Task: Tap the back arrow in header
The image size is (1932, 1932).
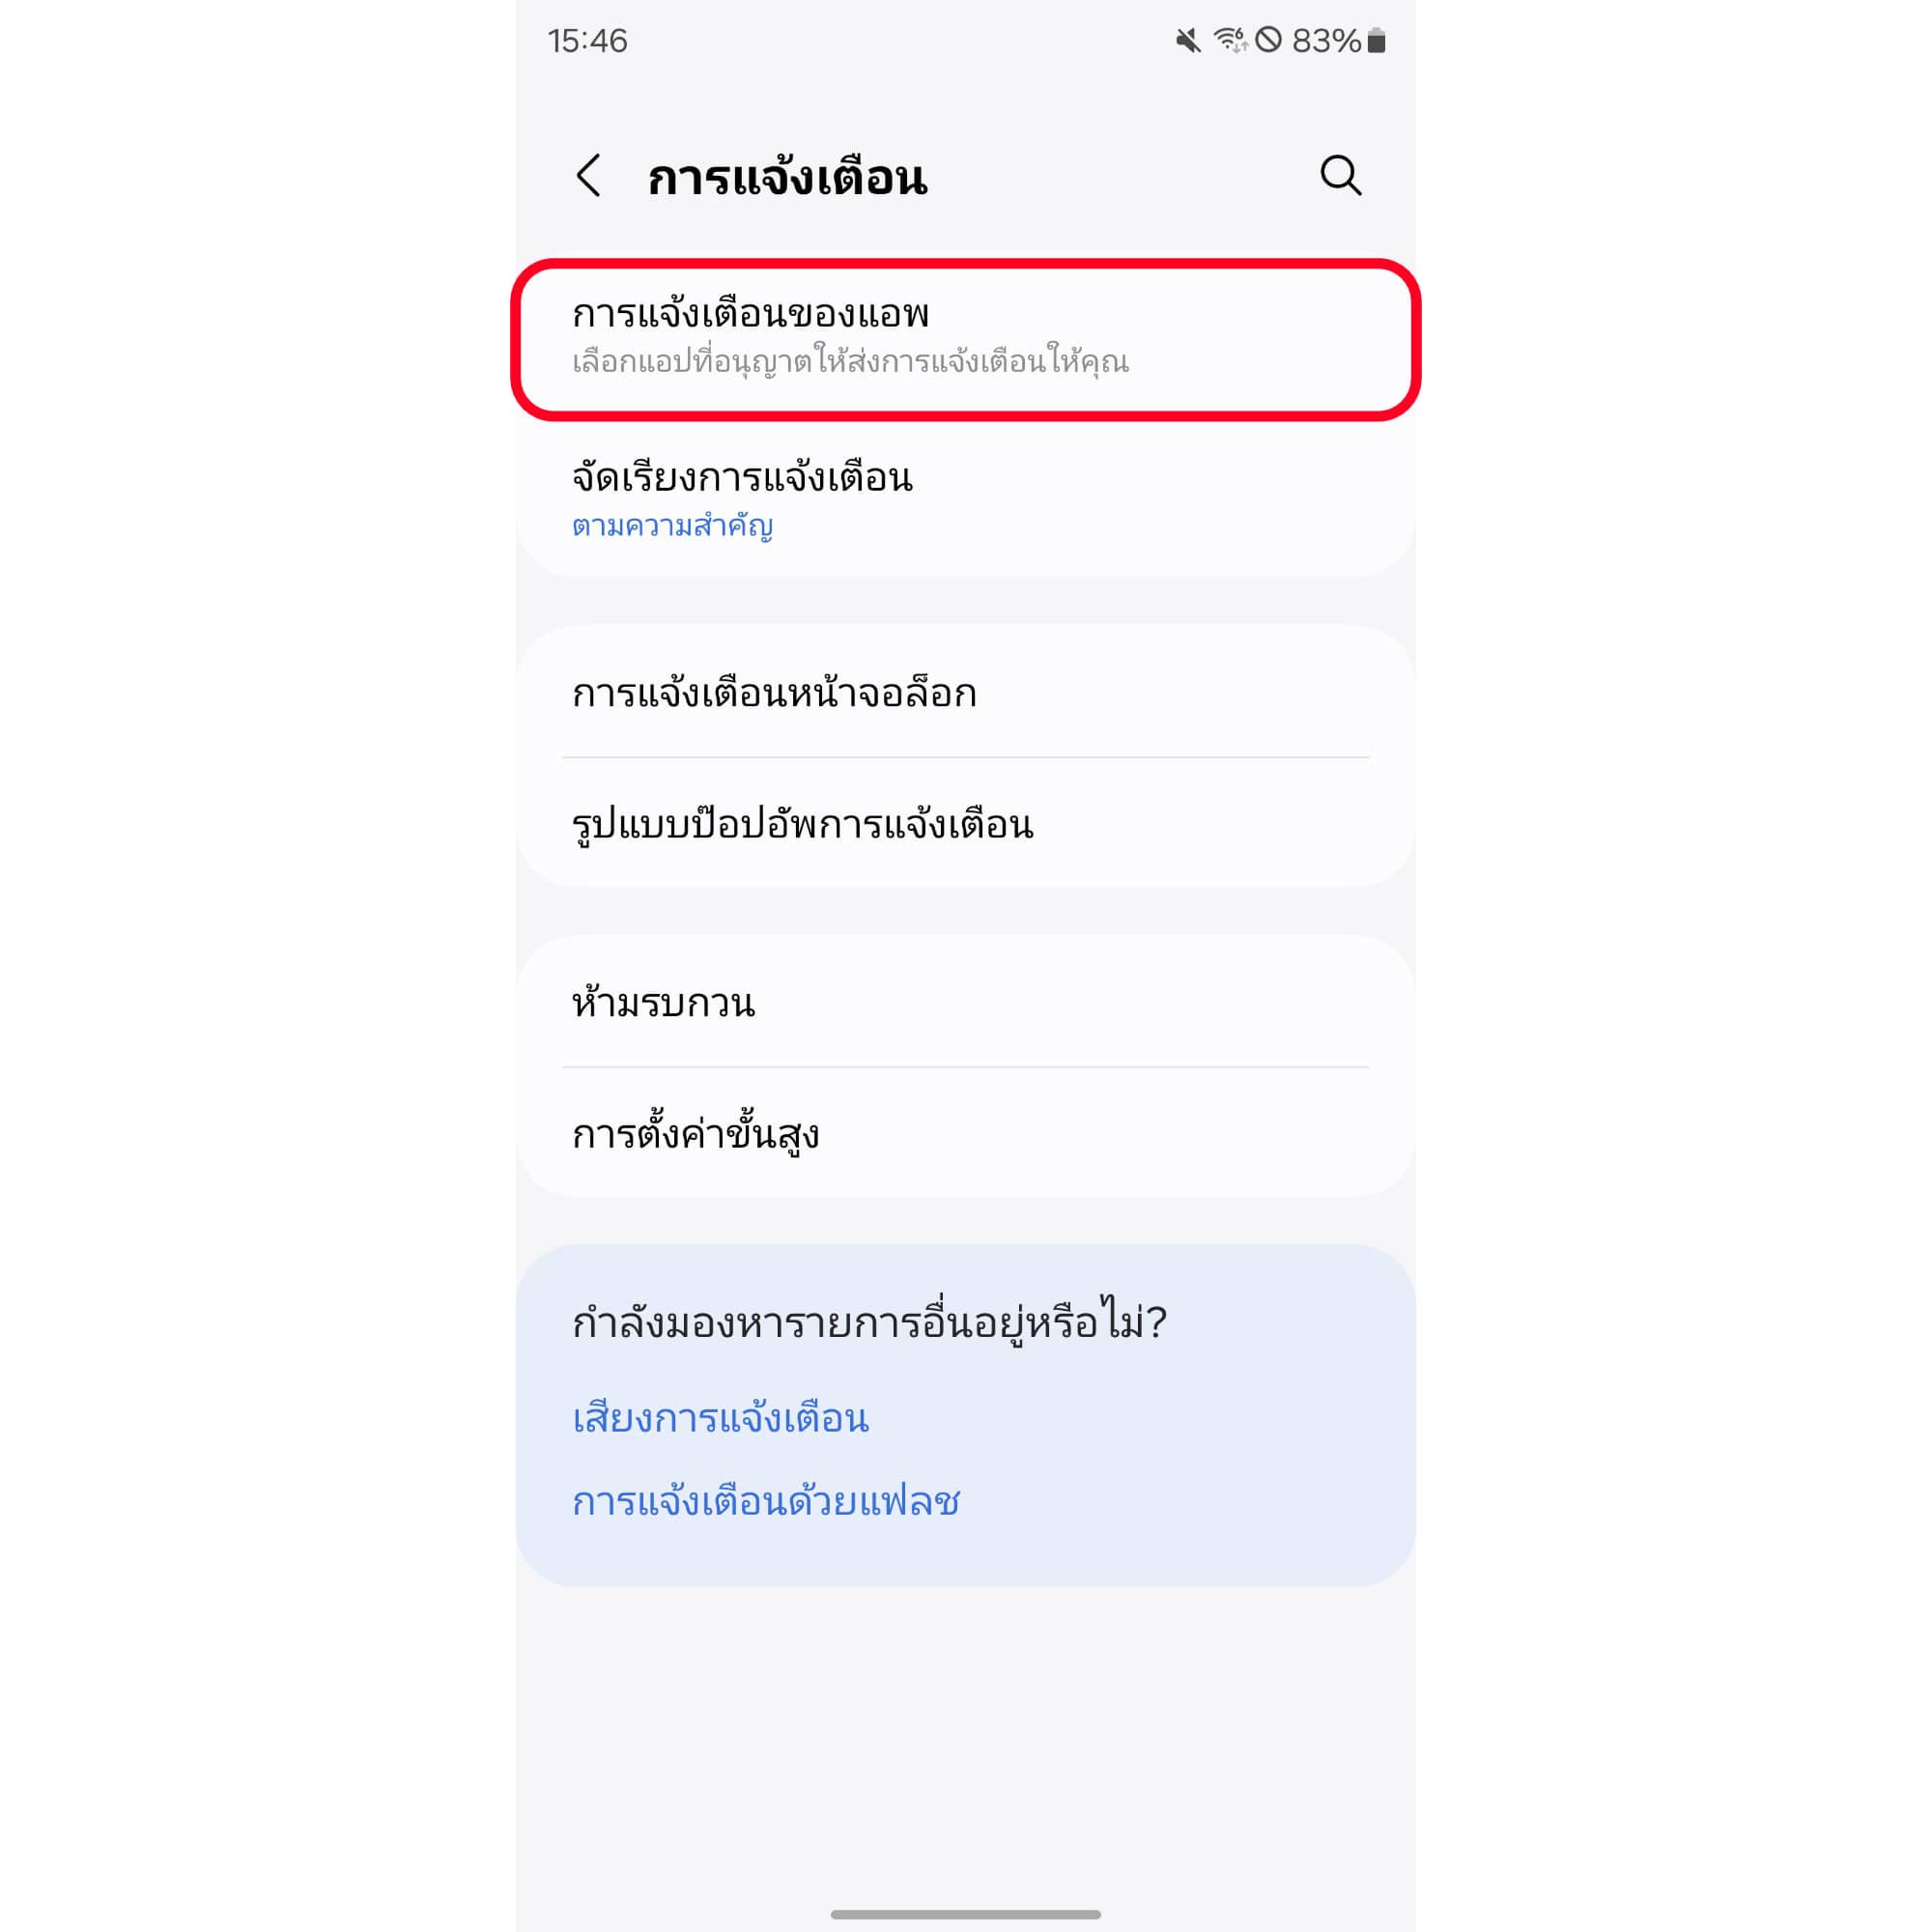Action: [x=589, y=176]
